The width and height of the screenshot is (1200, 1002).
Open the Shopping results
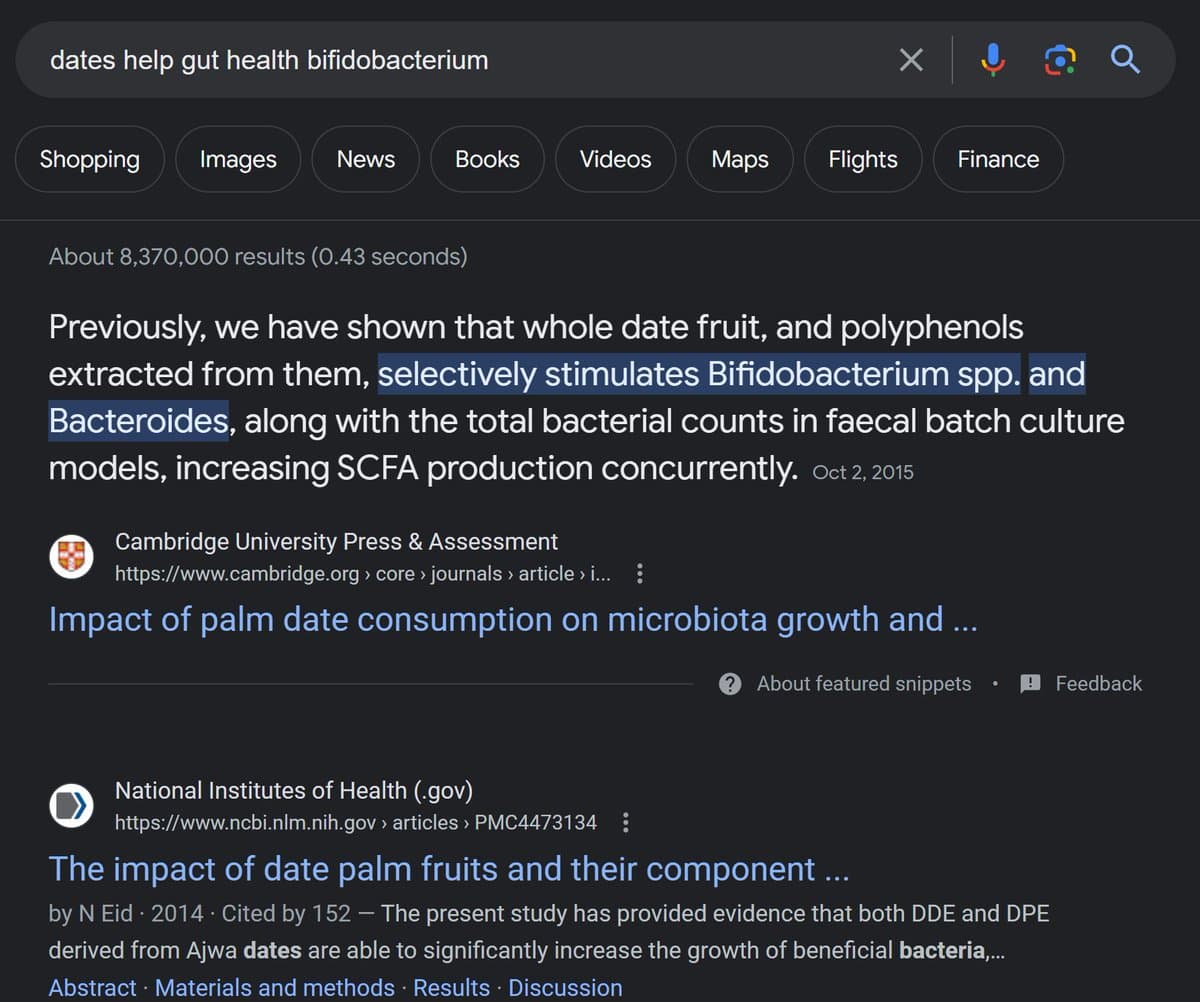pyautogui.click(x=89, y=159)
